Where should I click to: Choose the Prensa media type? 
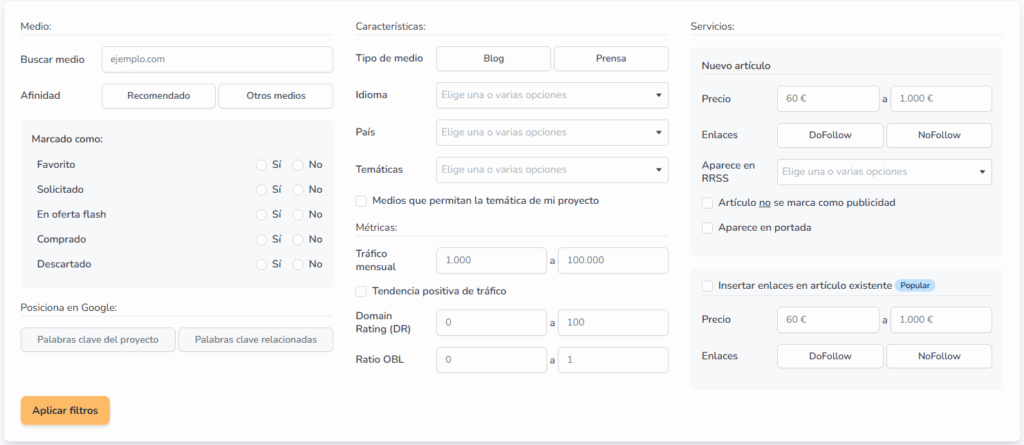tap(611, 58)
